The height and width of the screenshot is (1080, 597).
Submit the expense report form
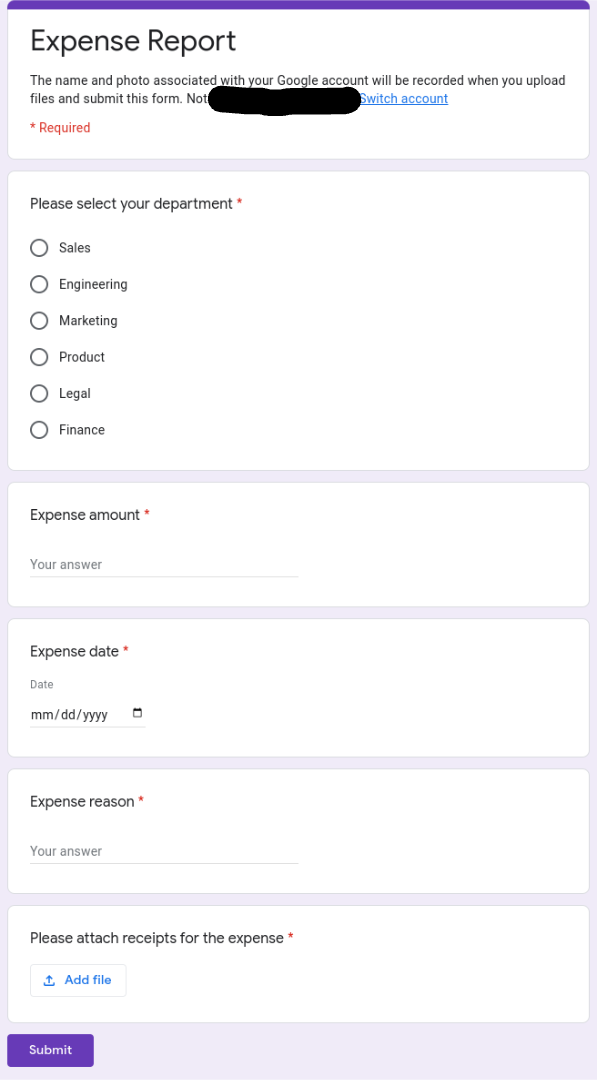click(50, 1050)
